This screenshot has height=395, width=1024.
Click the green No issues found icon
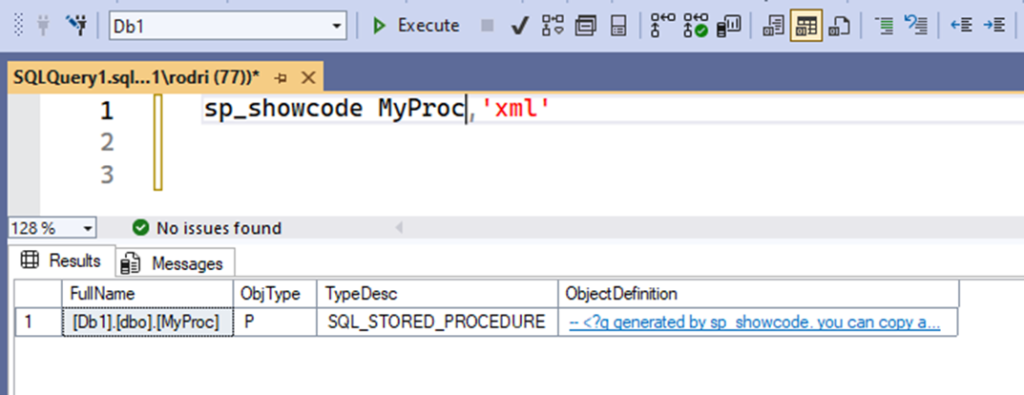pos(140,228)
